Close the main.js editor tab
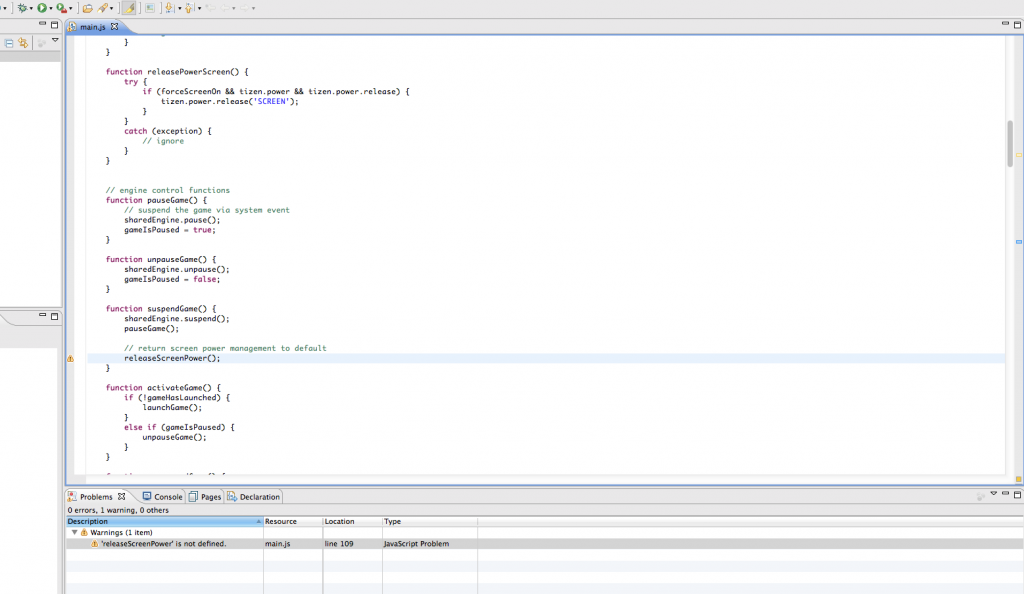1024x594 pixels. pyautogui.click(x=114, y=27)
